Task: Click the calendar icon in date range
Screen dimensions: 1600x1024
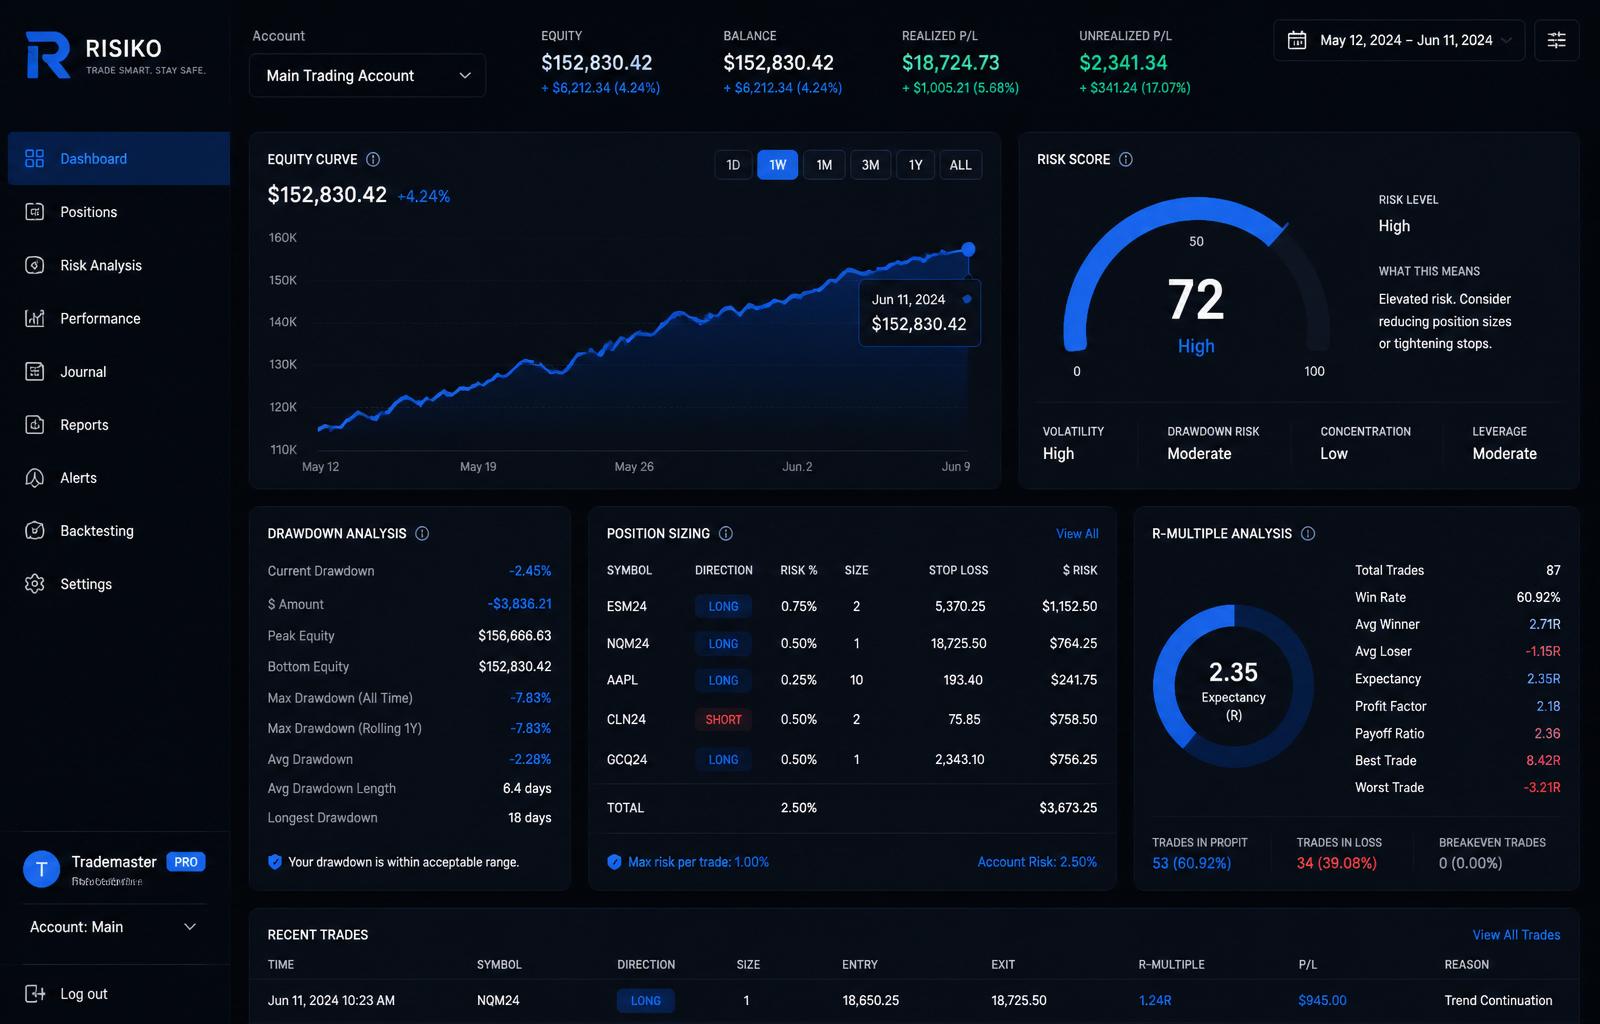Action: 1297,40
